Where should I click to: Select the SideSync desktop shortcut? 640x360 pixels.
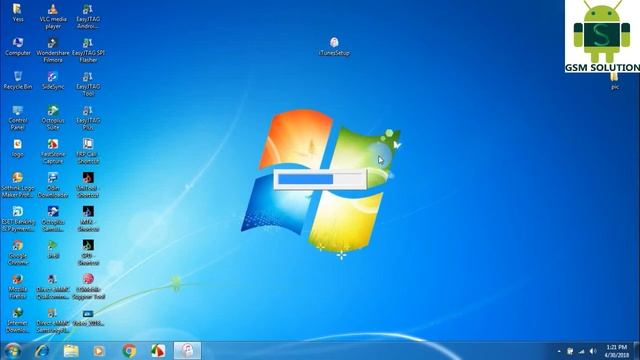coord(53,80)
